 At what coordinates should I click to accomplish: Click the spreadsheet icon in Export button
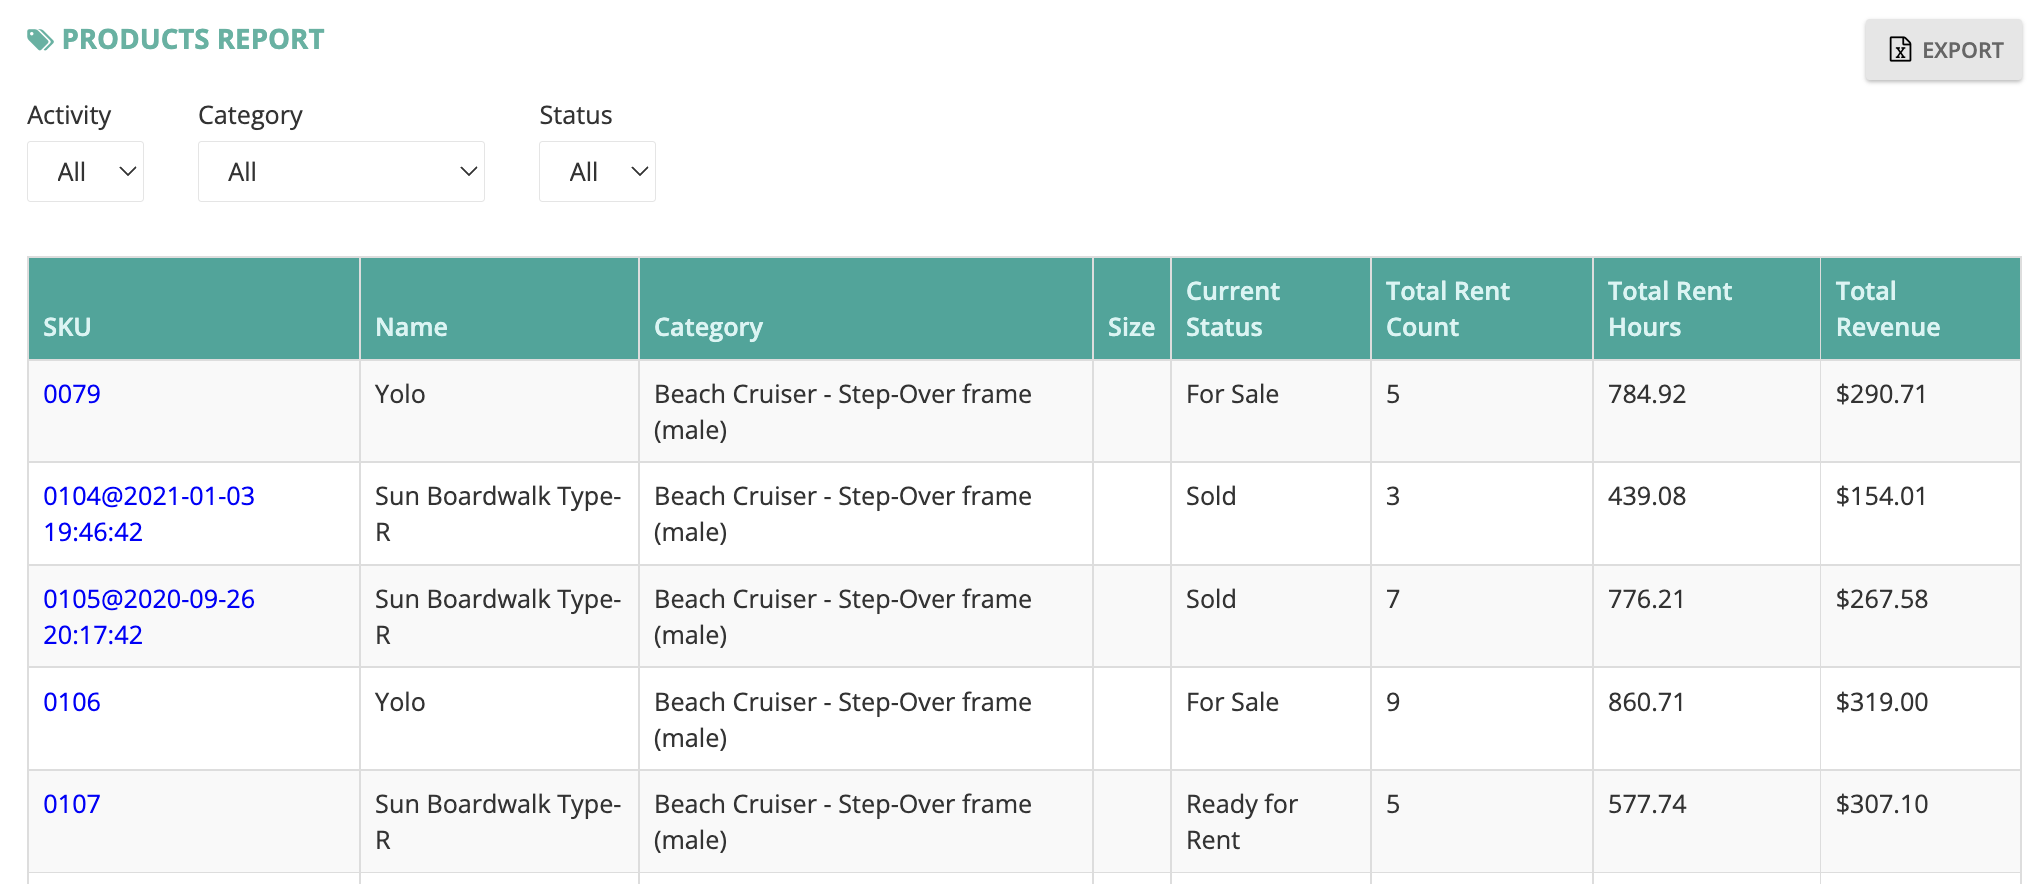coord(1900,50)
